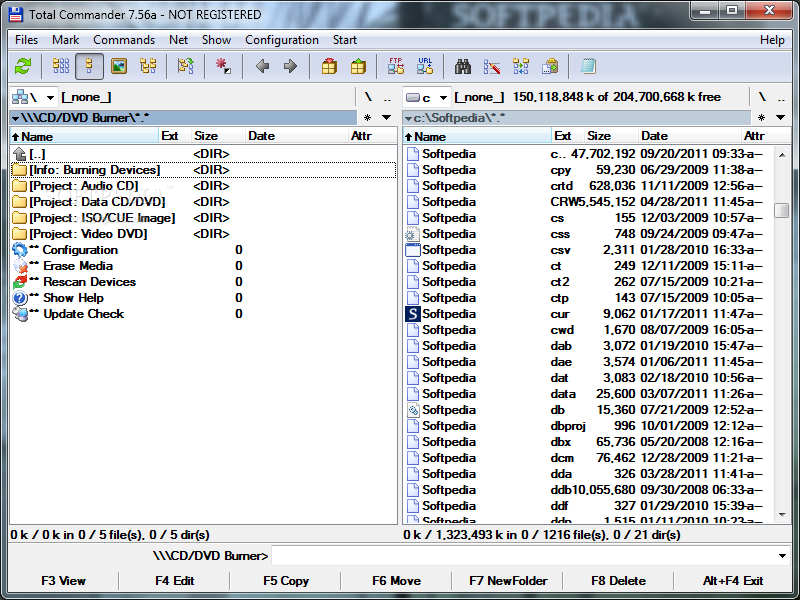Go to root in left panel

pyautogui.click(x=368, y=97)
